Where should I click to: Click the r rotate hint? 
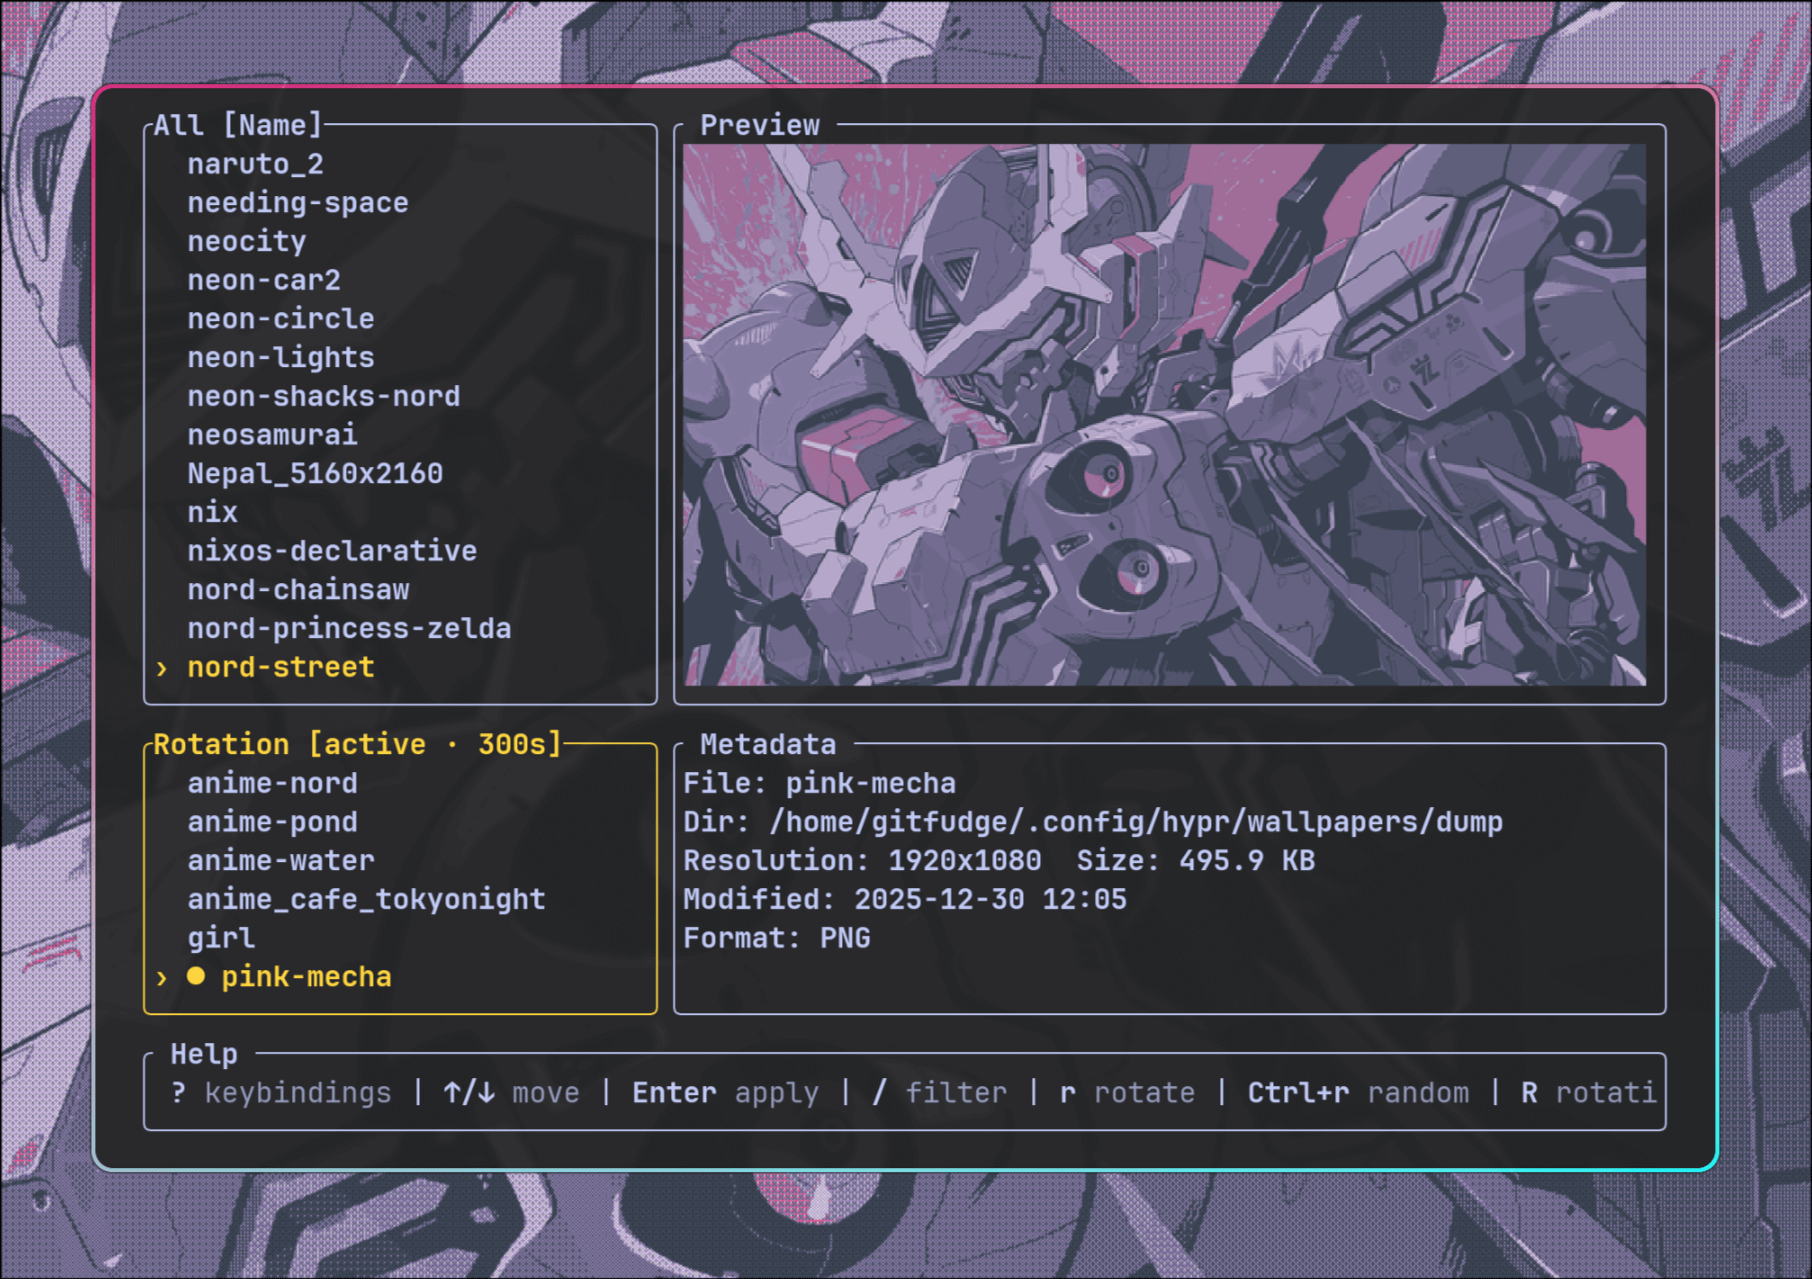[1127, 1093]
